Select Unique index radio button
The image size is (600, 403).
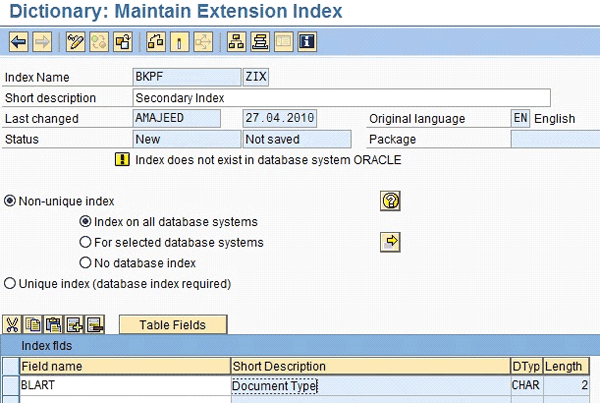(11, 284)
